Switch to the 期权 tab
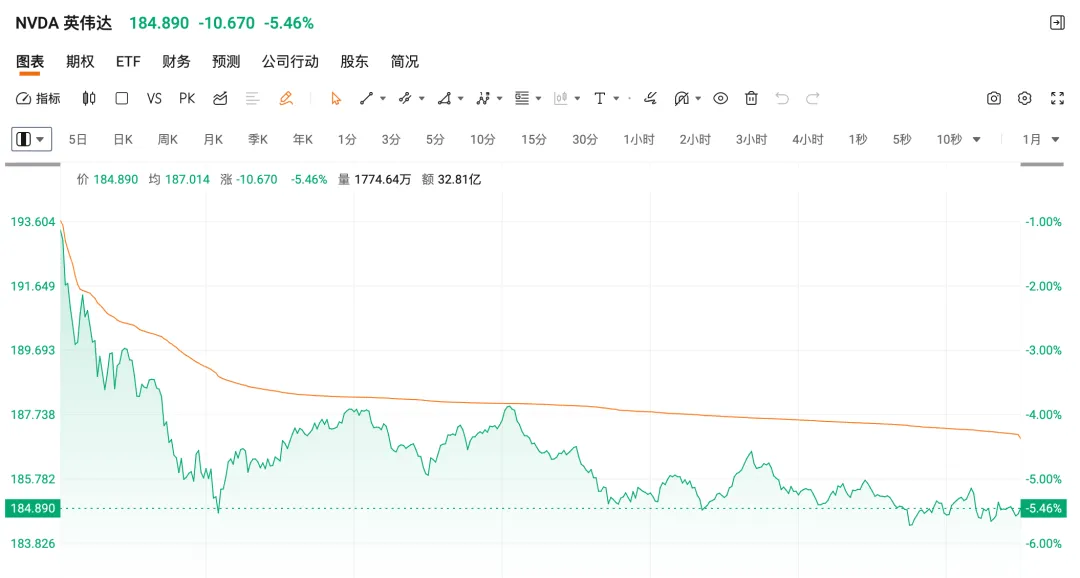Screen dimensions: 1080x578 coord(80,61)
